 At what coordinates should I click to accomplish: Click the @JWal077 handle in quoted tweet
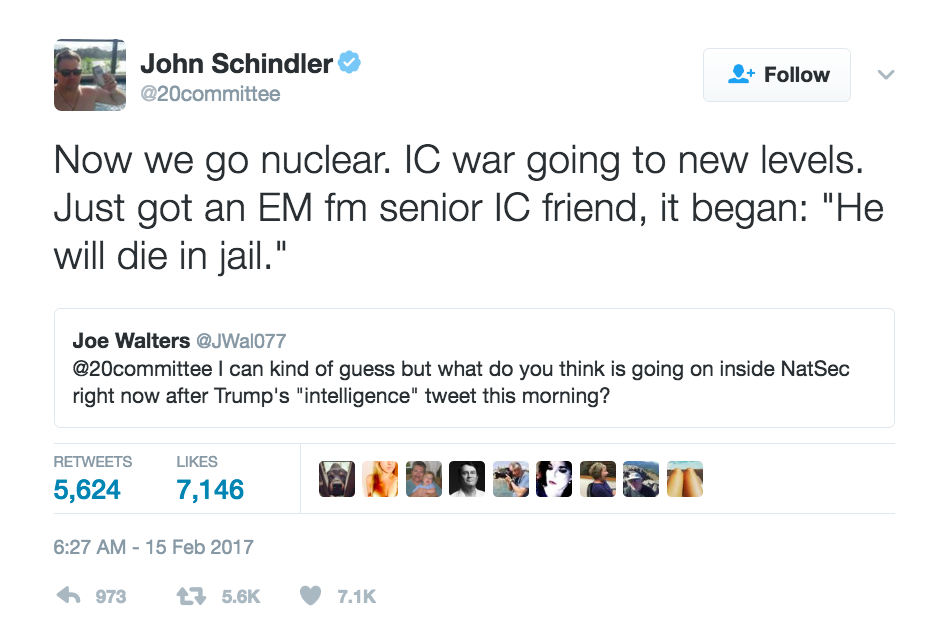(249, 341)
